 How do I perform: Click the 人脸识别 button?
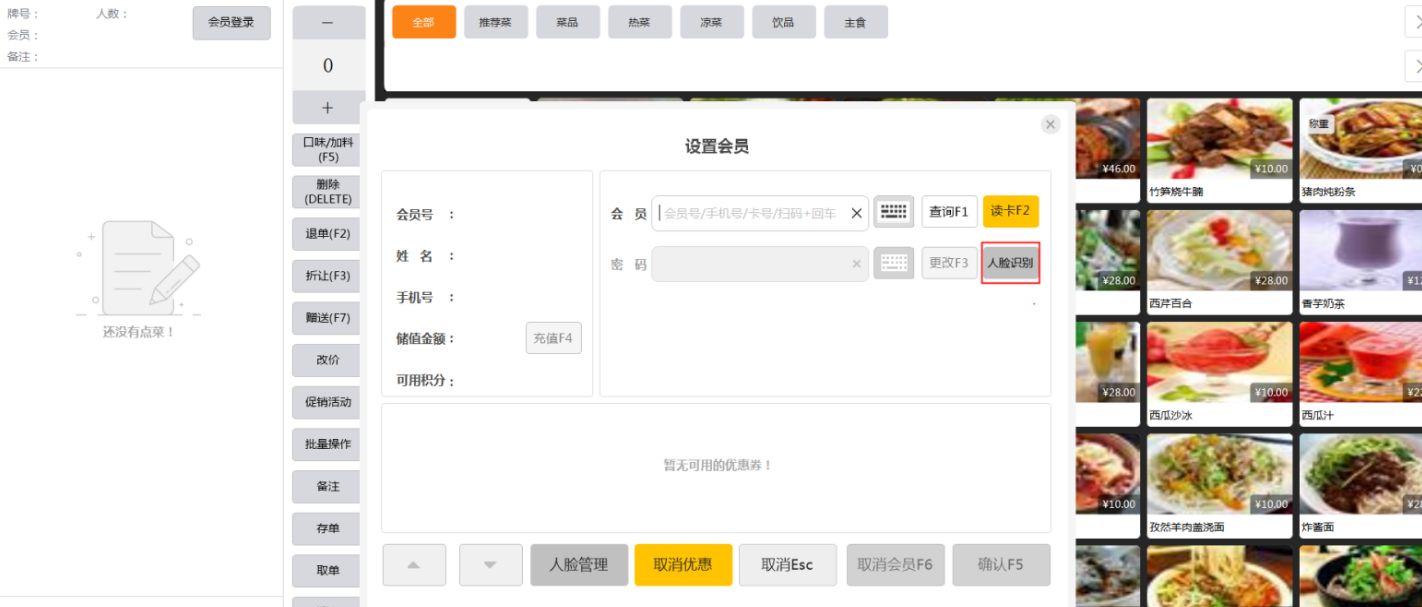[x=1010, y=263]
